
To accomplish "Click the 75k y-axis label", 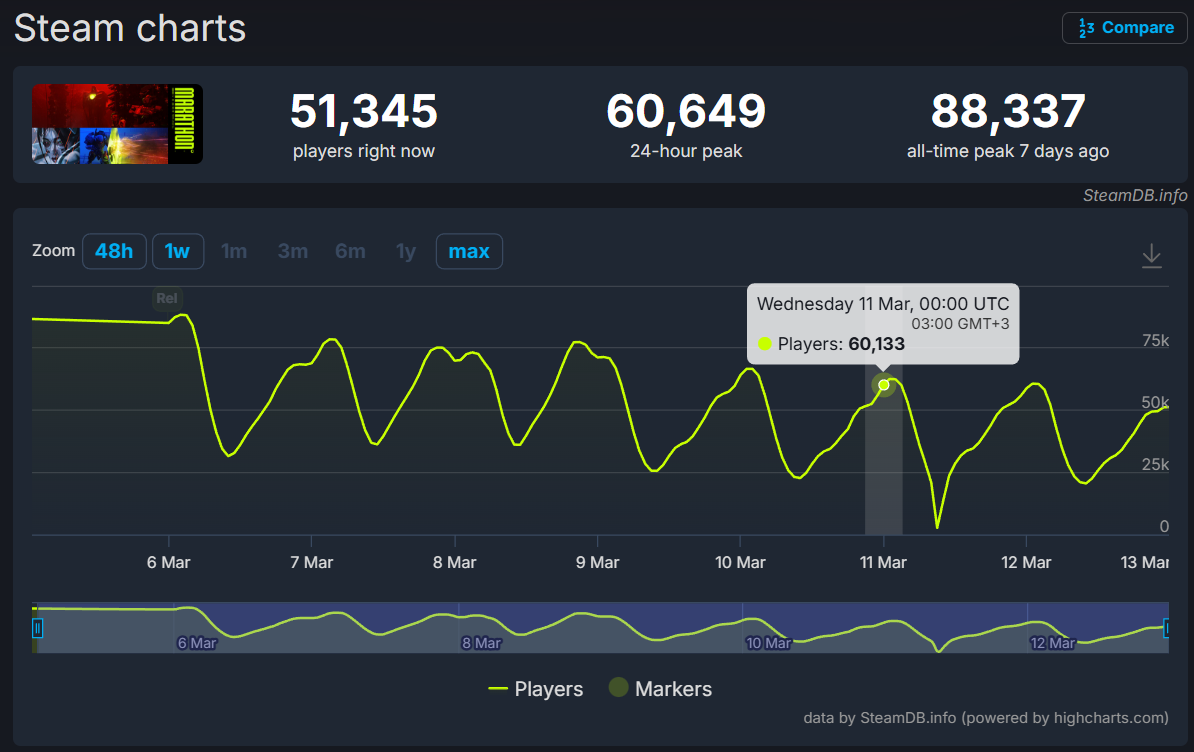I will (1155, 340).
